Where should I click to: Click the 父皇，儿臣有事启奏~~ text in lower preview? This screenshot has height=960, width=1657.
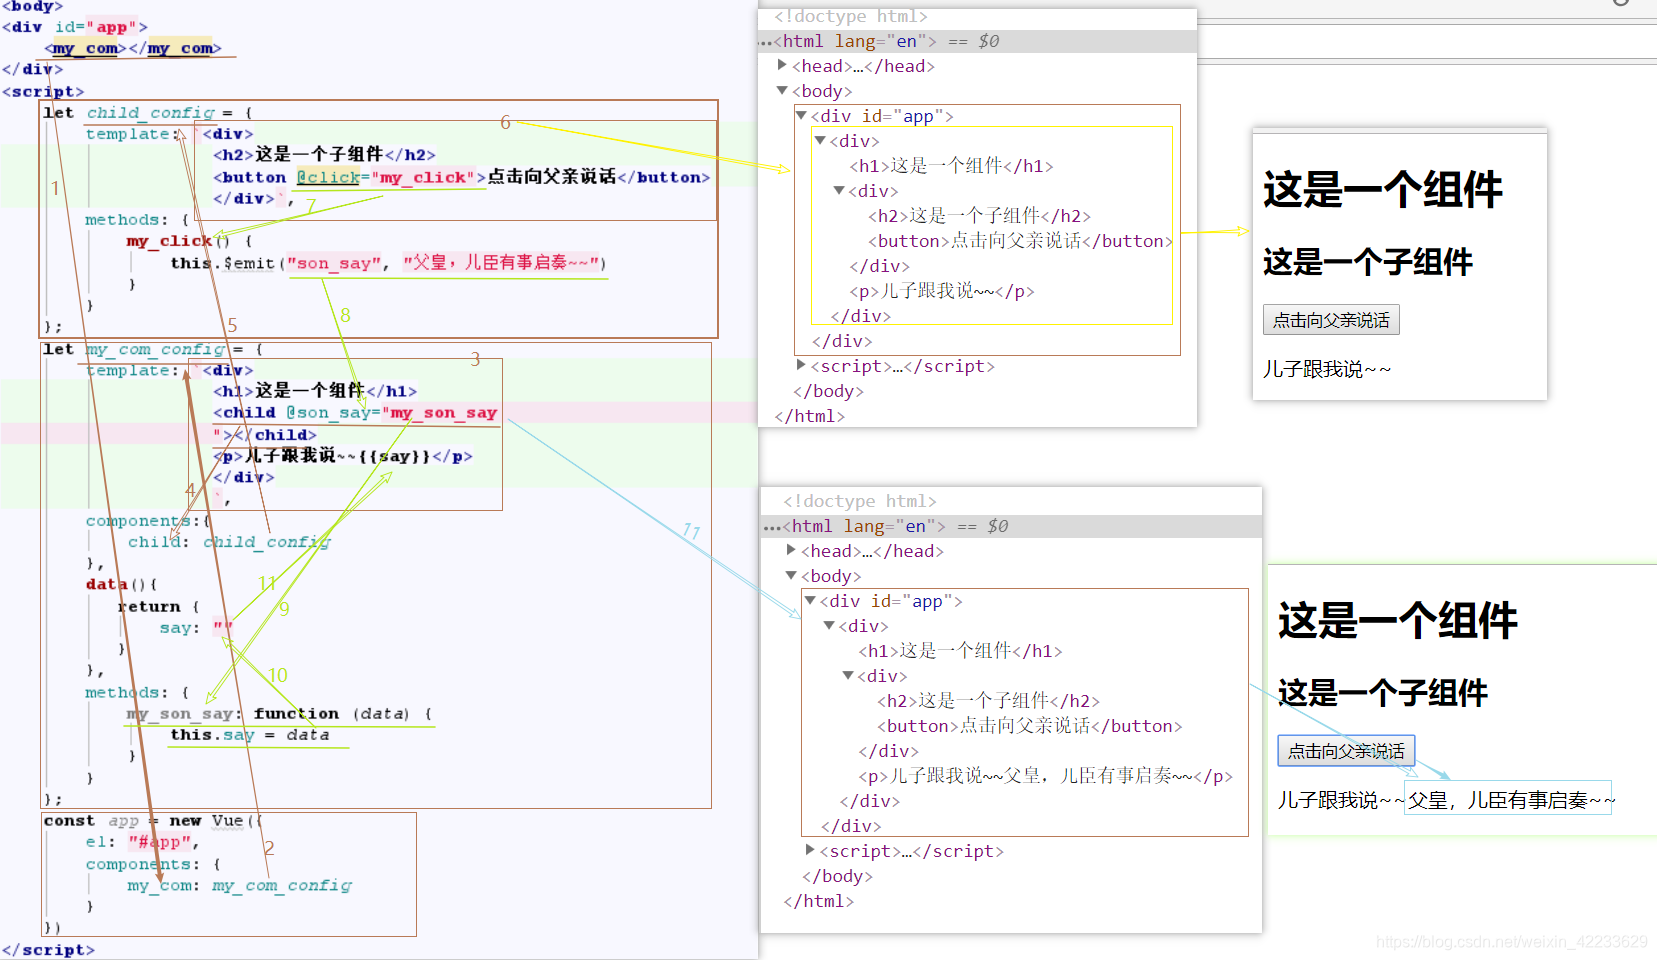point(1510,800)
